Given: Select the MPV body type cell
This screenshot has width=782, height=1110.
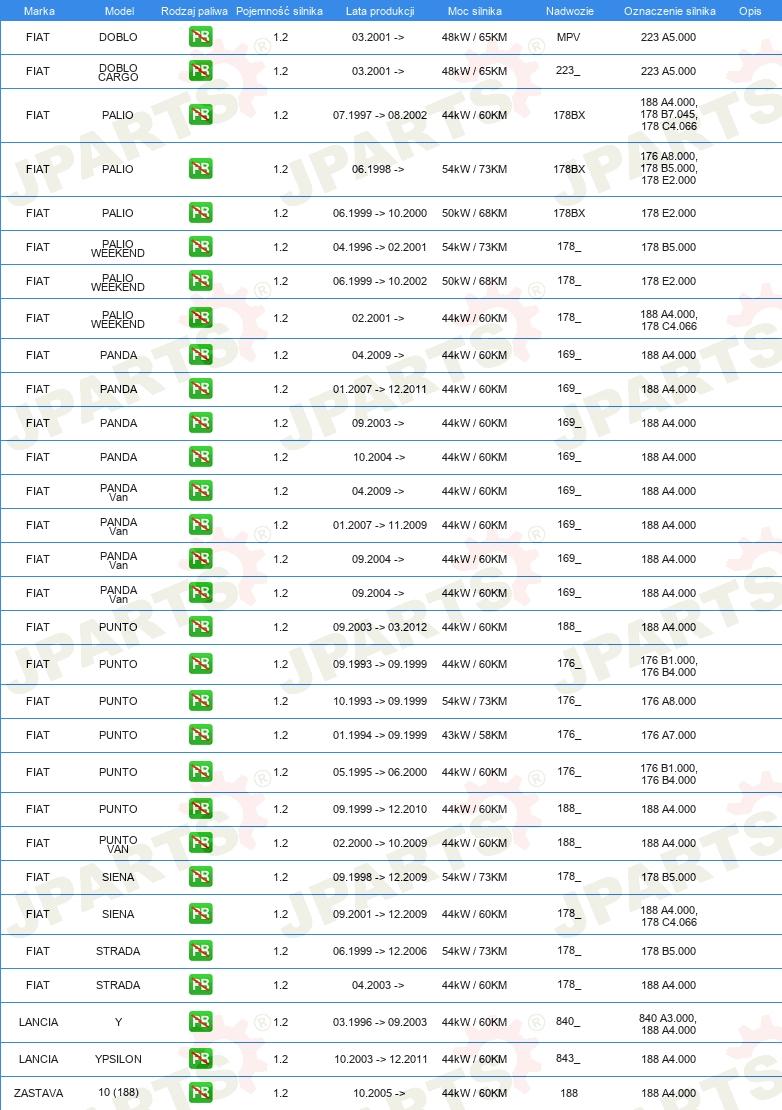Looking at the screenshot, I should point(568,37).
